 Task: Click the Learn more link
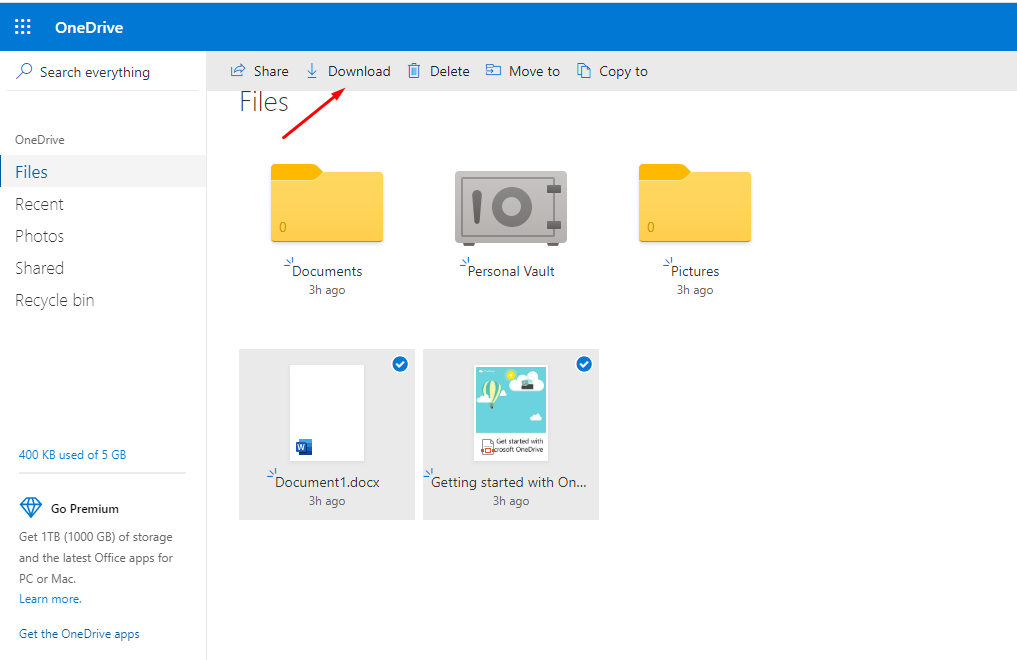point(50,598)
